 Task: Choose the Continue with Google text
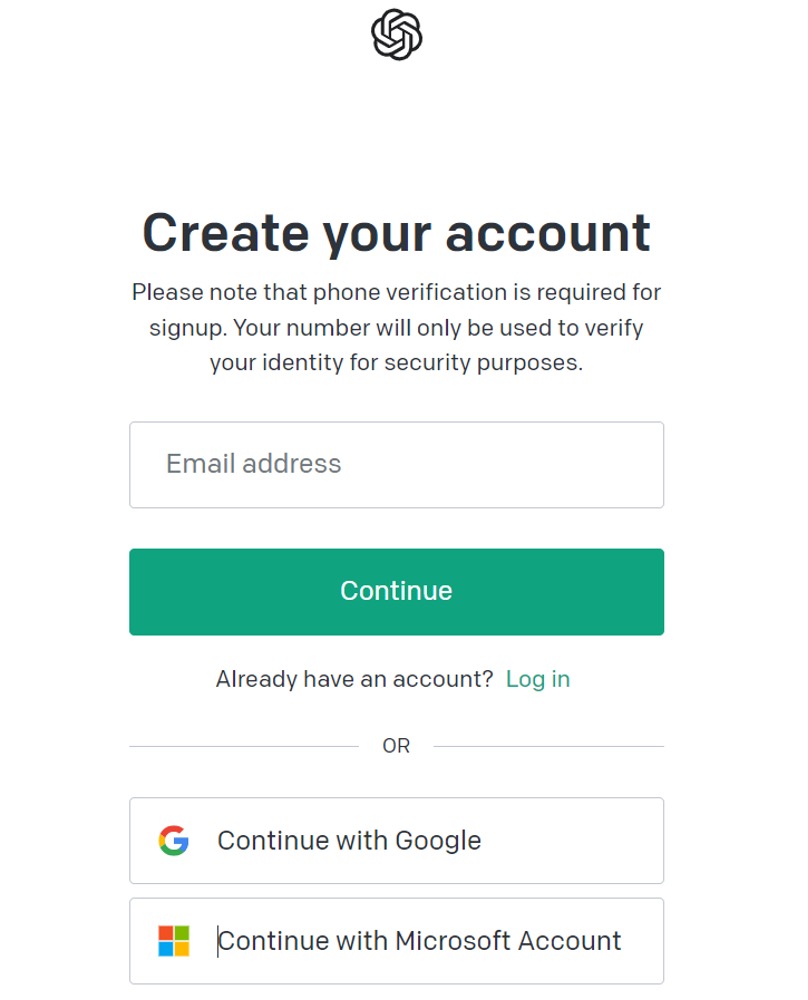point(349,841)
